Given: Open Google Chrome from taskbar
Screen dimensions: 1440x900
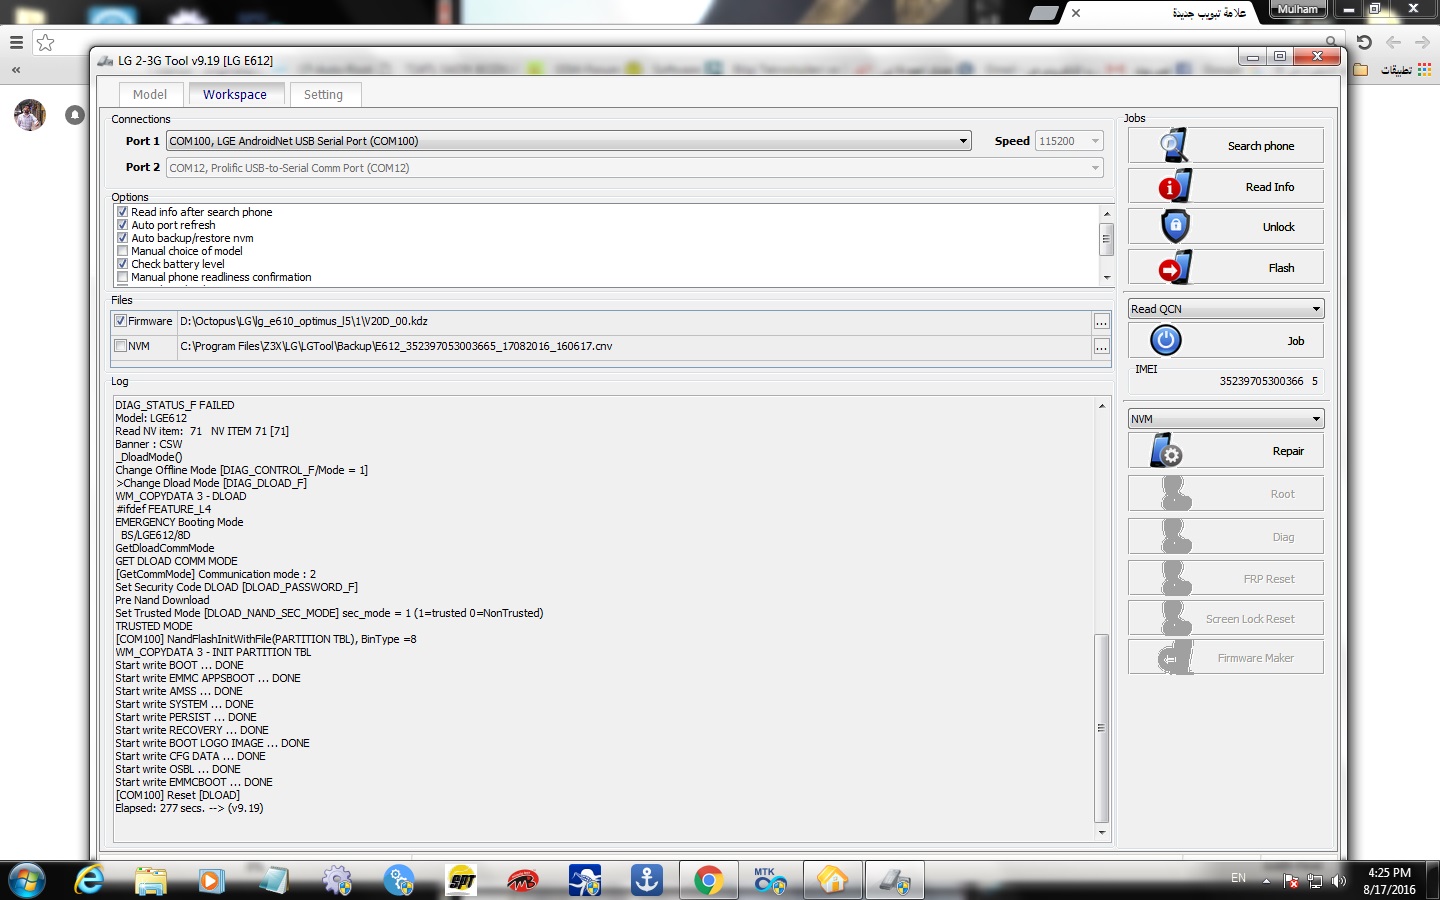Looking at the screenshot, I should point(709,880).
